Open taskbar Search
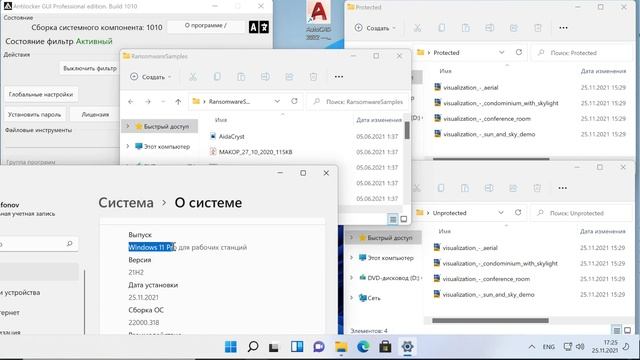Image resolution: width=640 pixels, height=360 pixels. tap(253, 347)
